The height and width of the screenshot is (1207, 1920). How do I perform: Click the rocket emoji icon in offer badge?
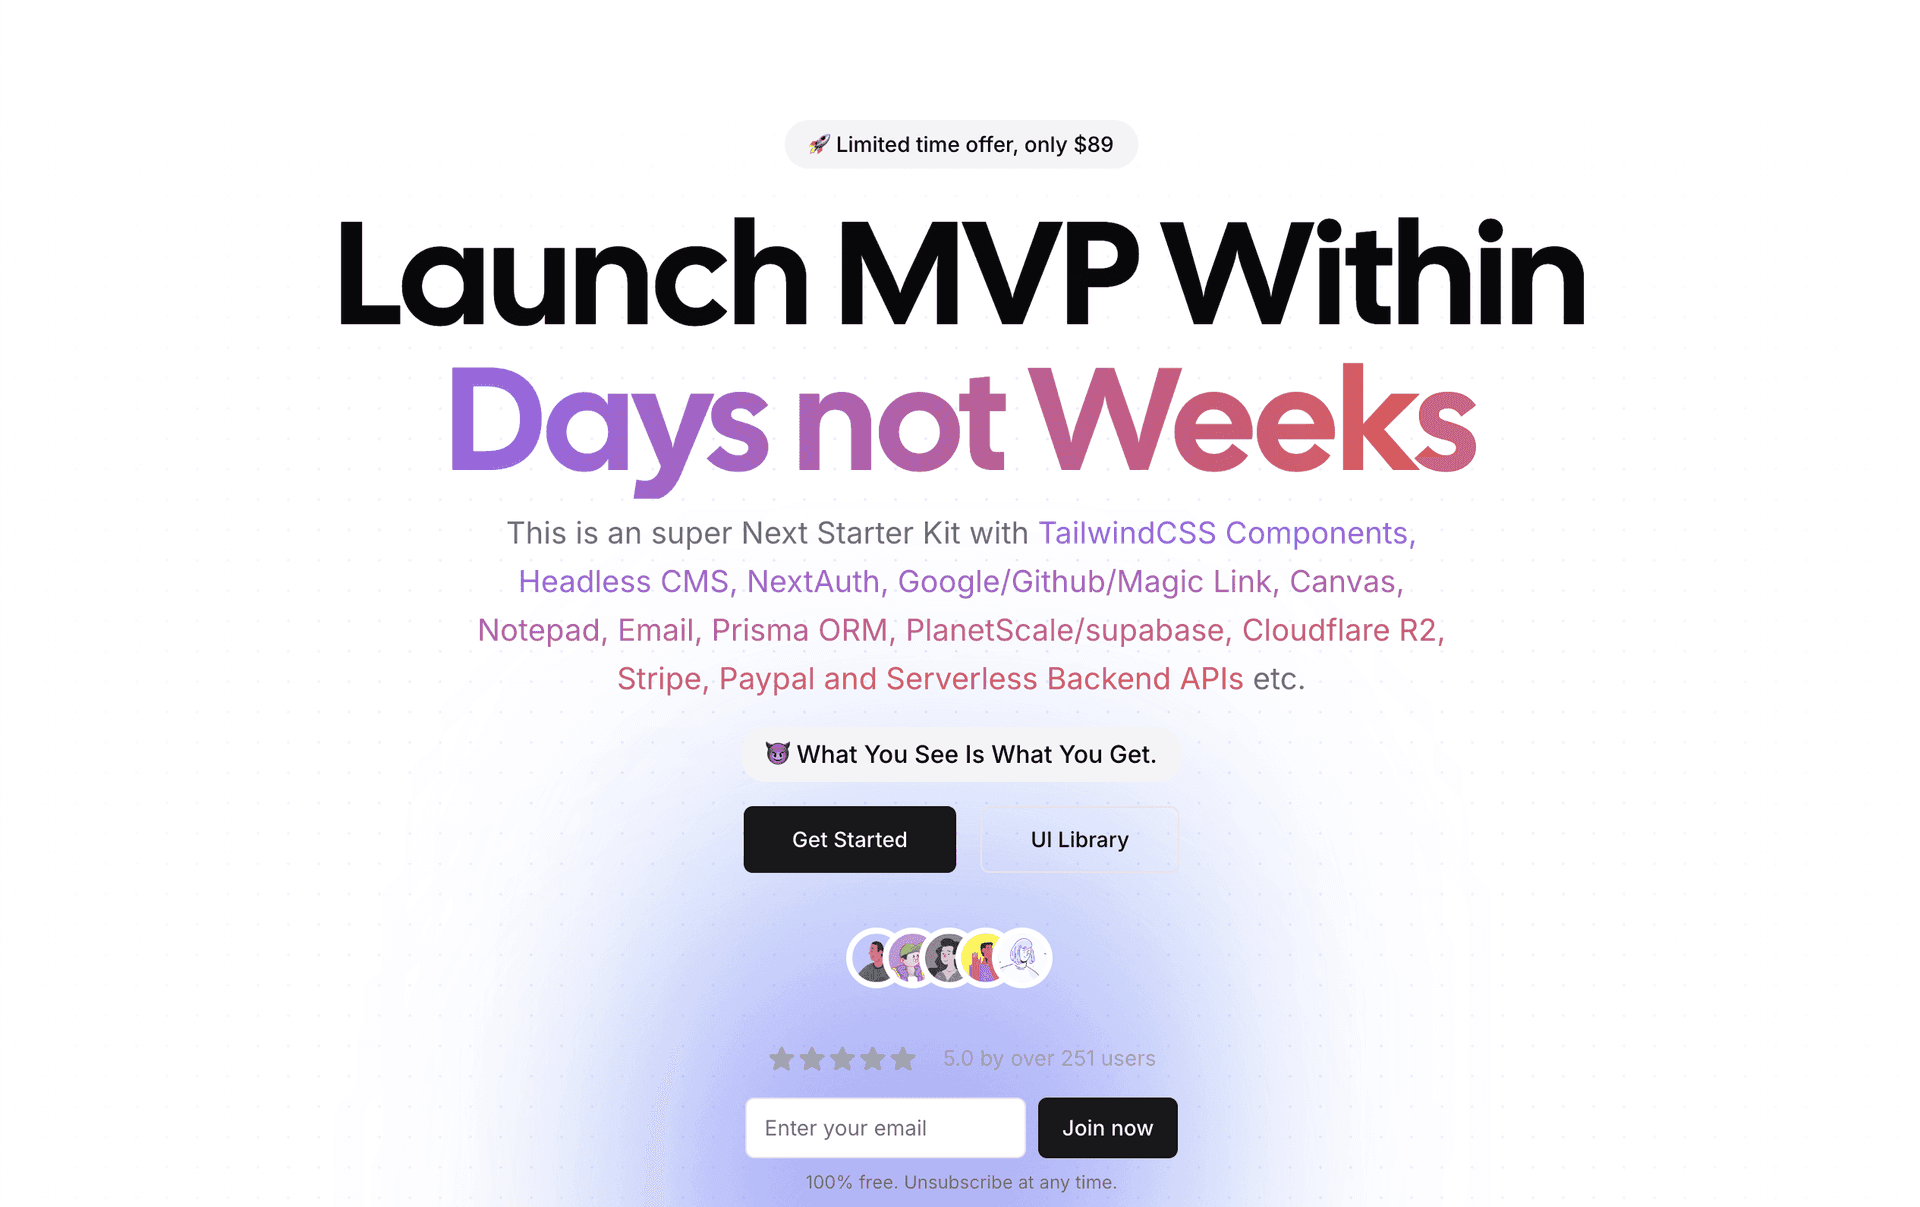click(820, 145)
